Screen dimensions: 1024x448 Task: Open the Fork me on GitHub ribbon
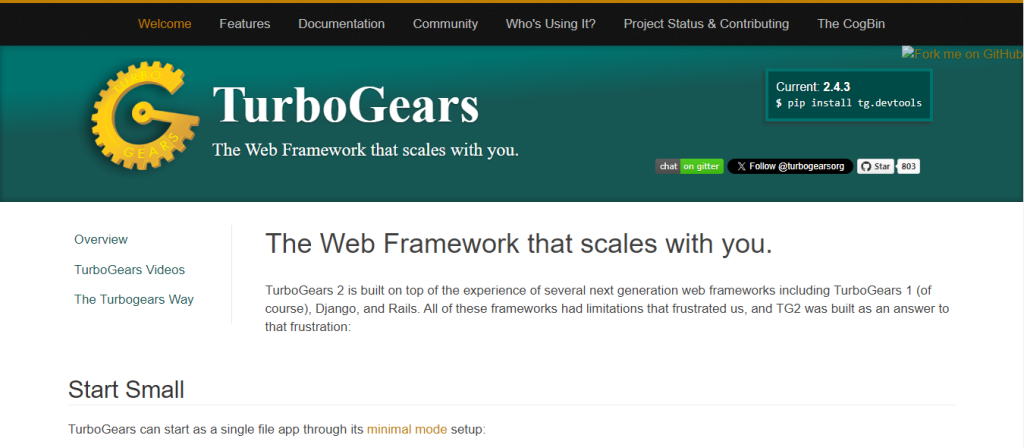(961, 54)
